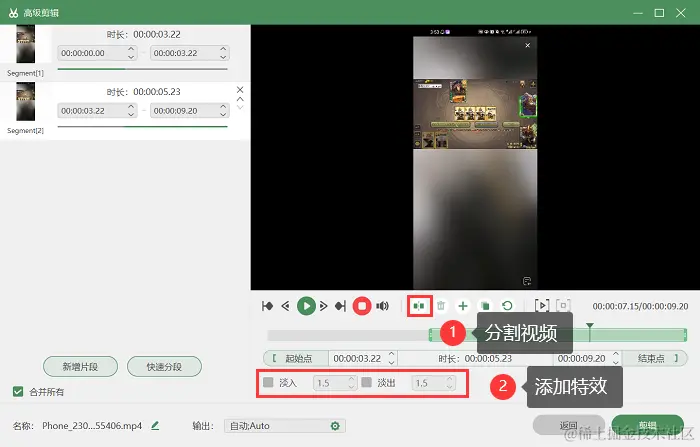Edit the output file name with the pencil
Image resolution: width=700 pixels, height=447 pixels.
click(x=155, y=426)
